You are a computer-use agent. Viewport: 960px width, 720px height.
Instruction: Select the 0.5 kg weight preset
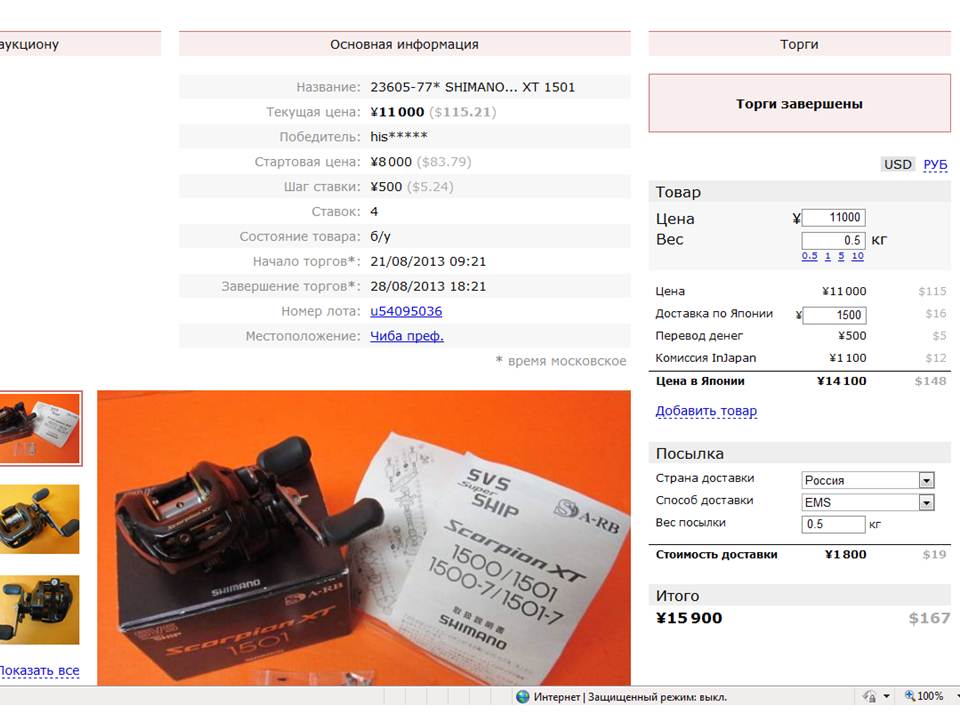tap(809, 256)
